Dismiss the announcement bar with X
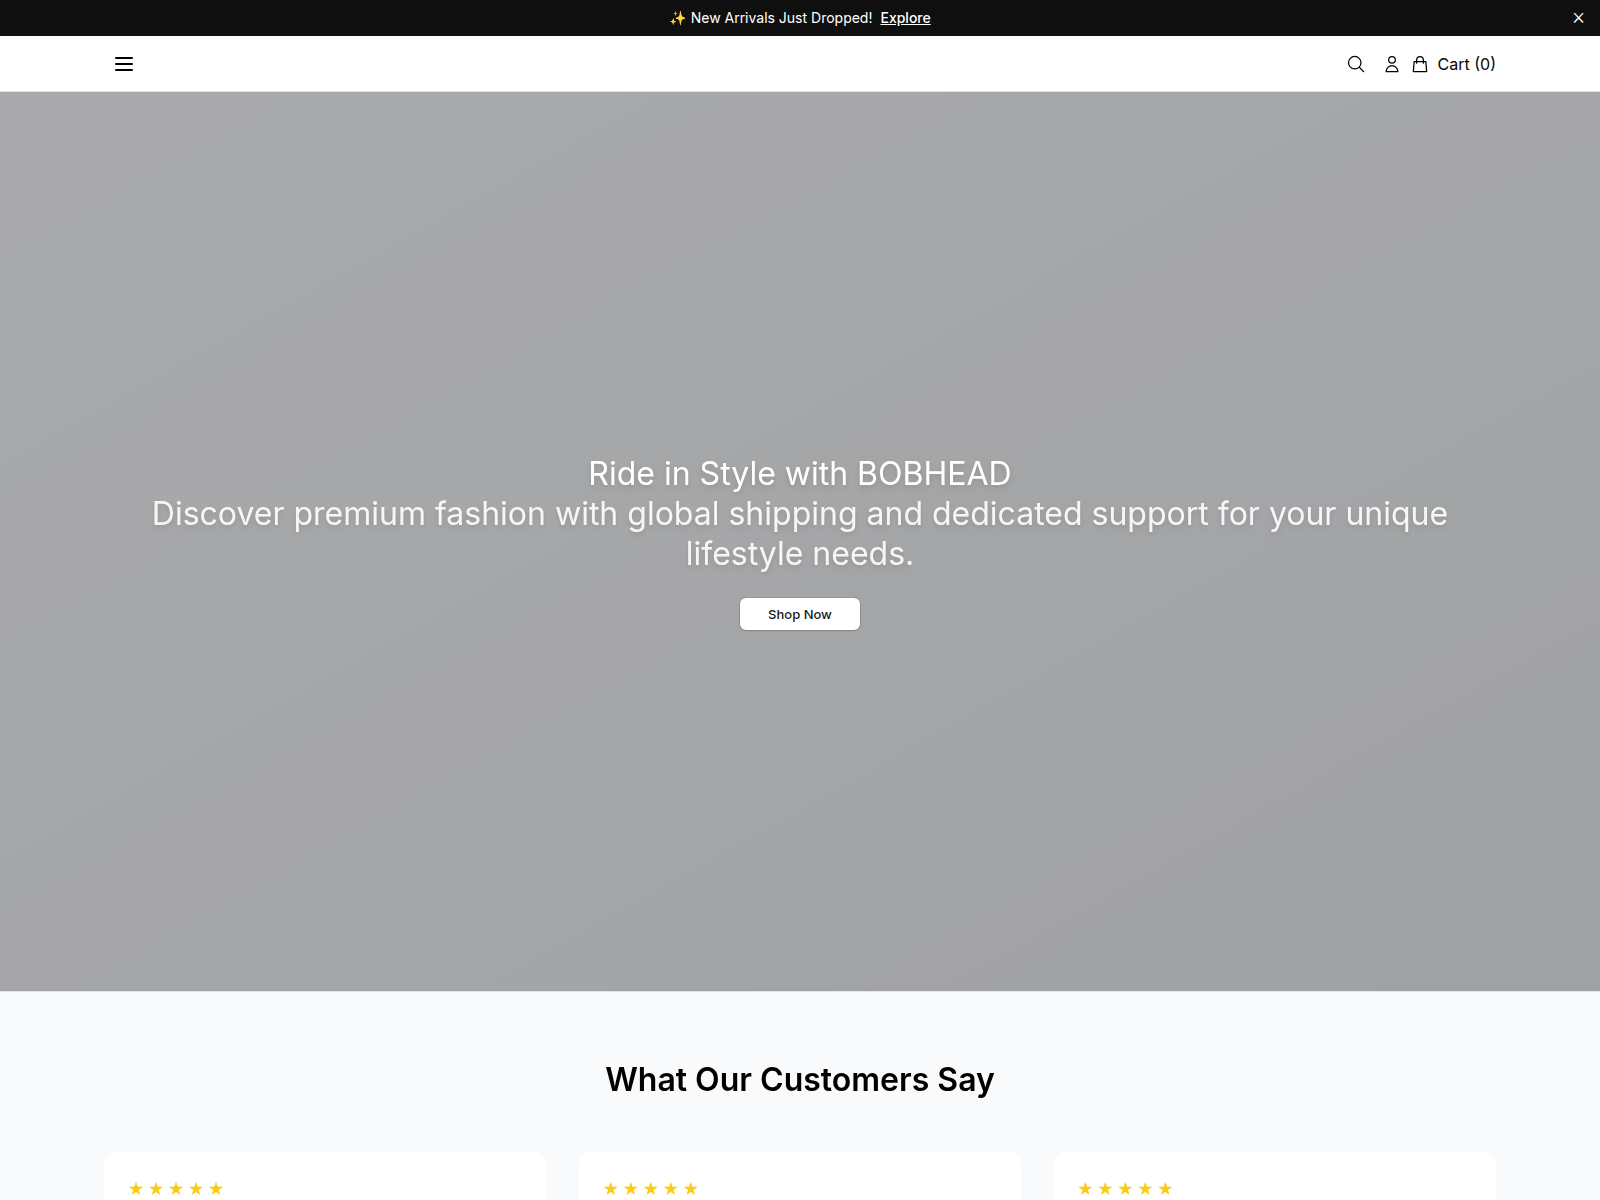The width and height of the screenshot is (1600, 1200). tap(1578, 18)
